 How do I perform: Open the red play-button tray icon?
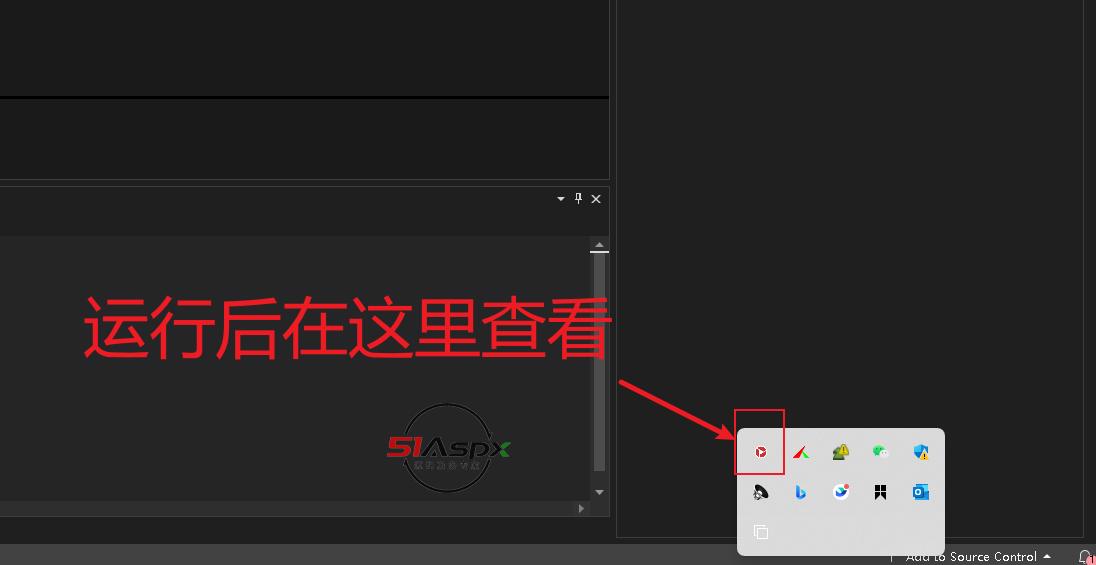(x=760, y=452)
